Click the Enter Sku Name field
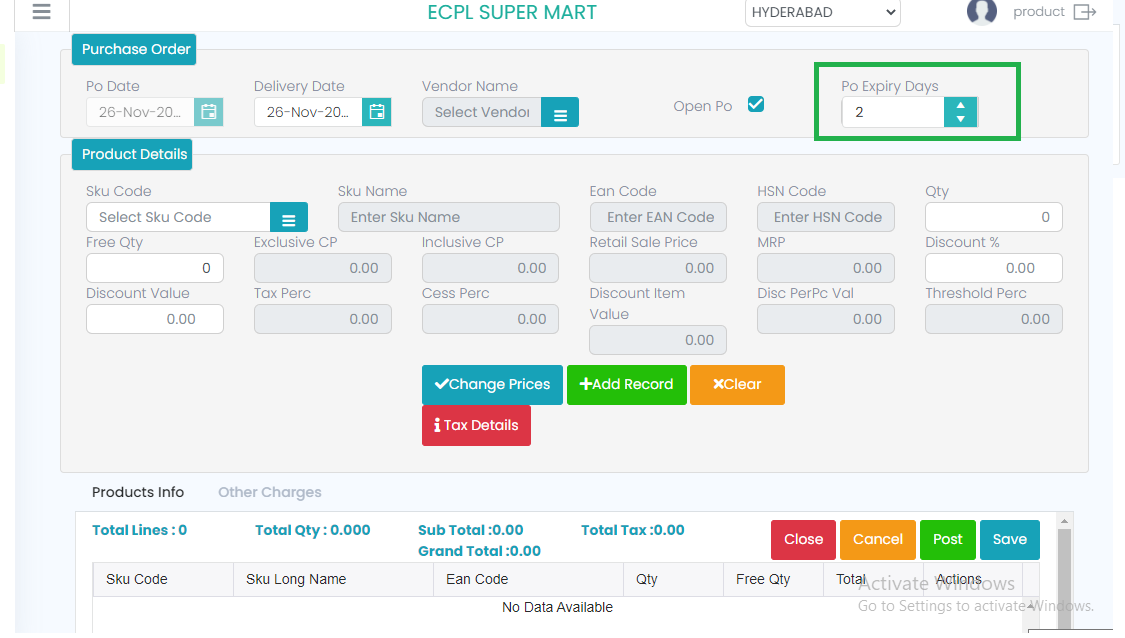This screenshot has height=638, width=1125. coord(448,217)
